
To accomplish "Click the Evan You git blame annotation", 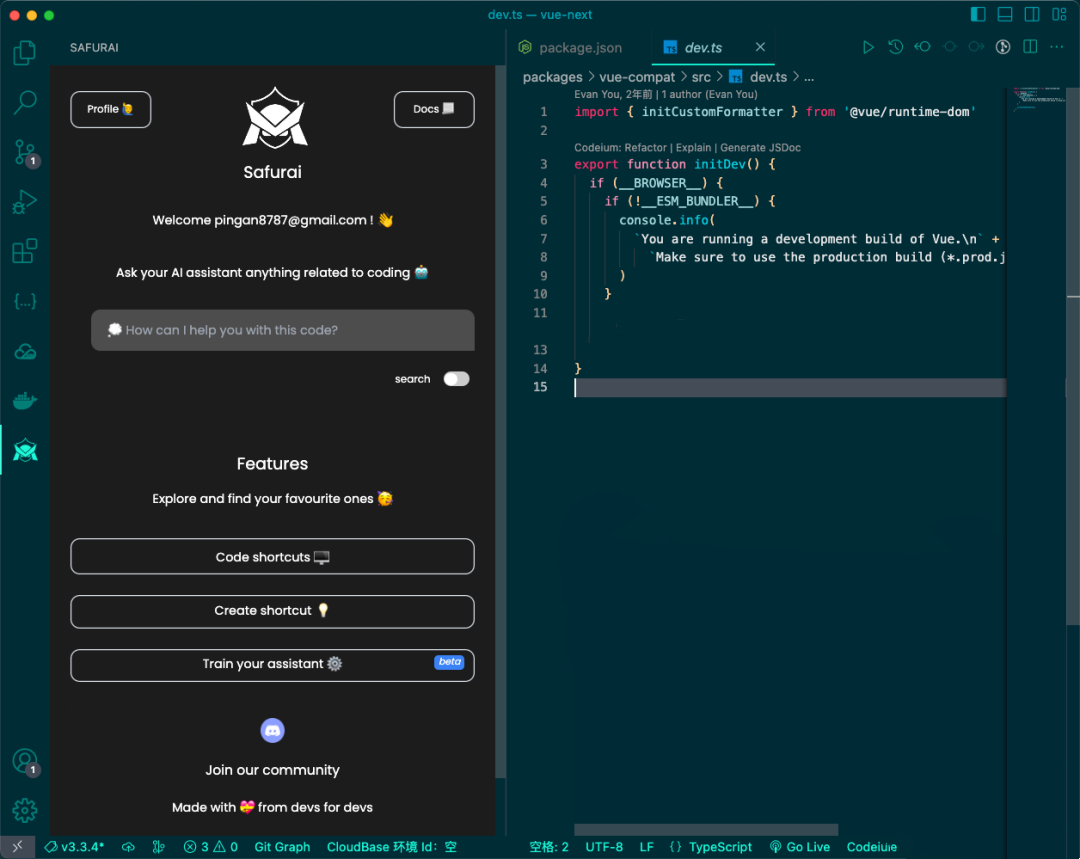I will 665,94.
